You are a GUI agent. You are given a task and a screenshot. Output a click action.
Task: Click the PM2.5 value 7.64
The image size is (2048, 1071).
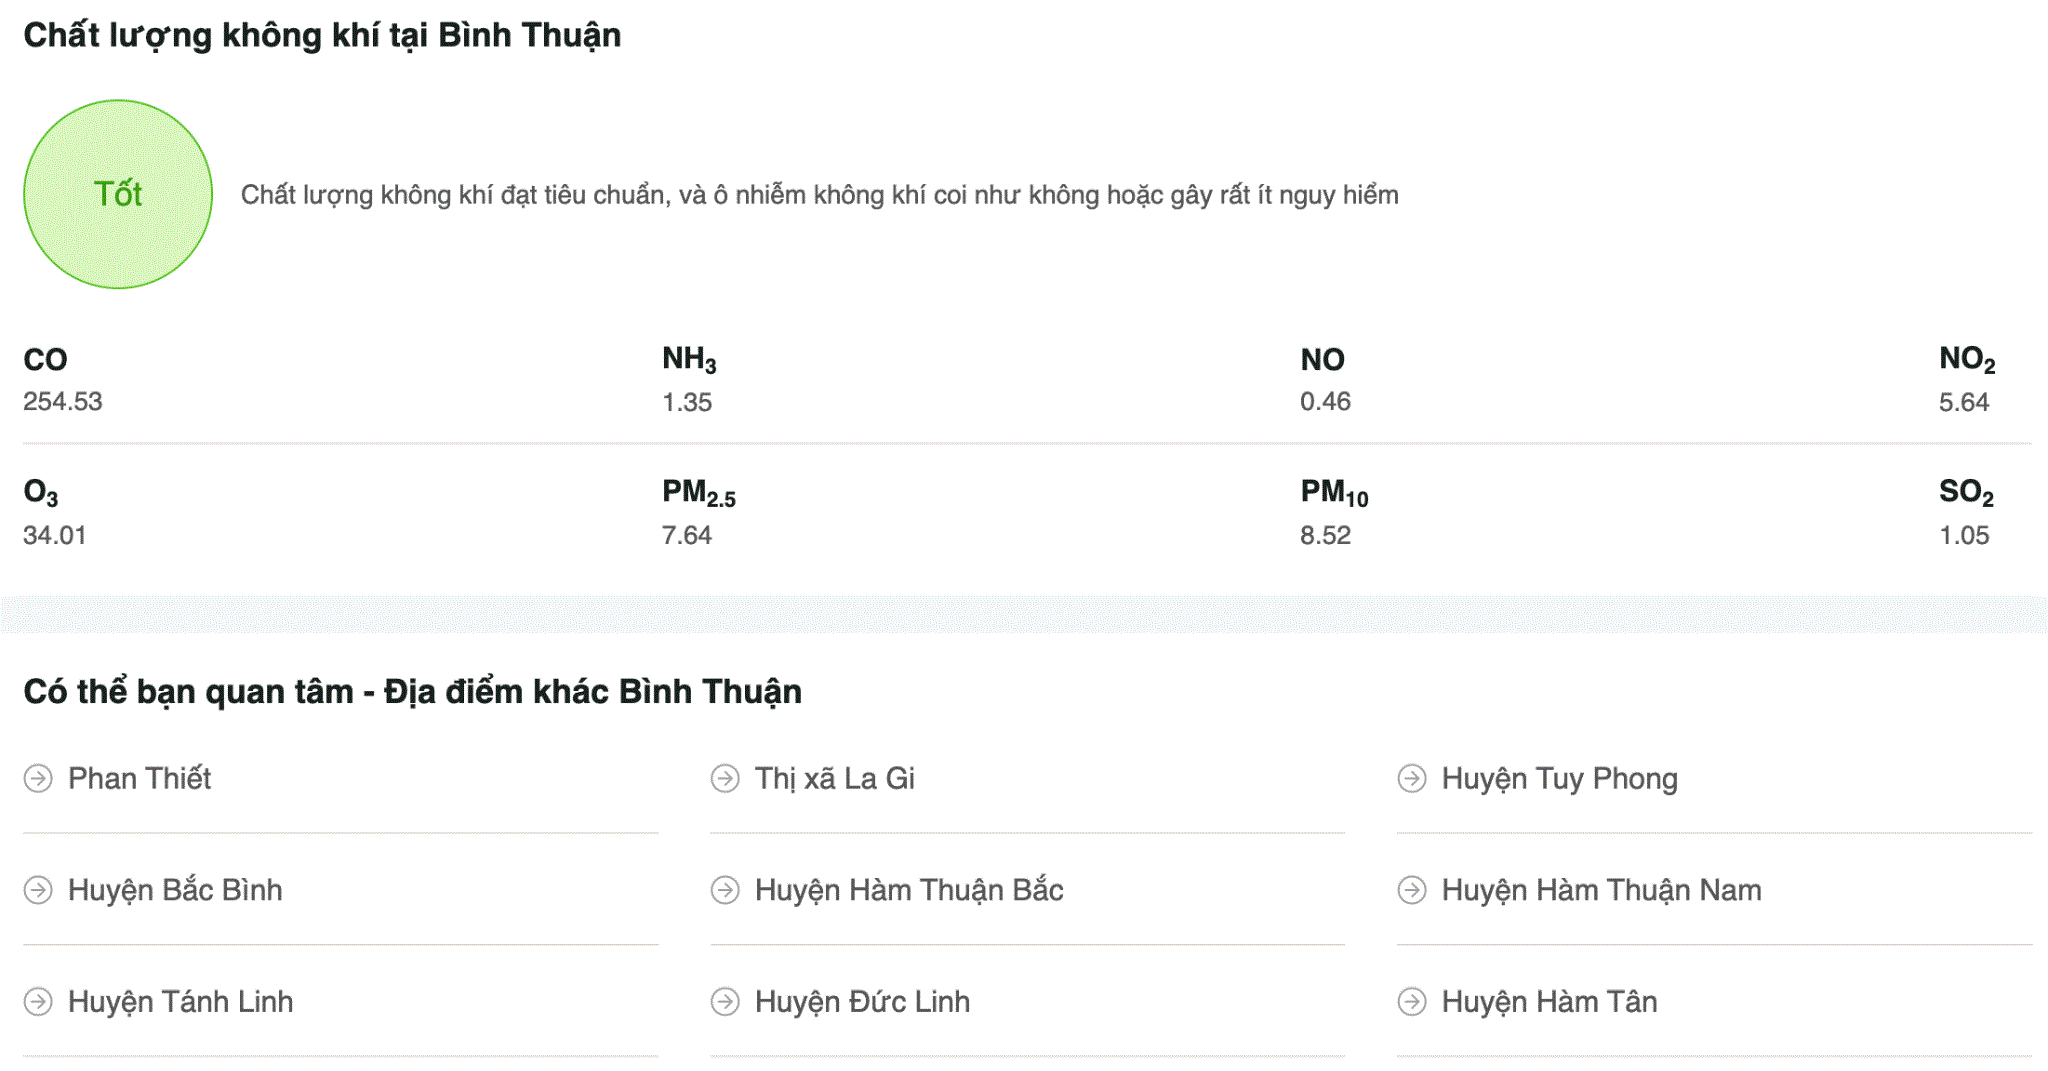click(686, 535)
